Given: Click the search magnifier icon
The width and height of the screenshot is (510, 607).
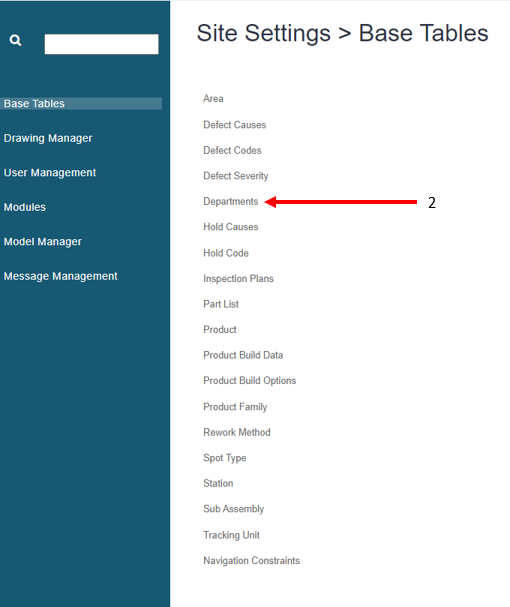Looking at the screenshot, I should (x=15, y=40).
